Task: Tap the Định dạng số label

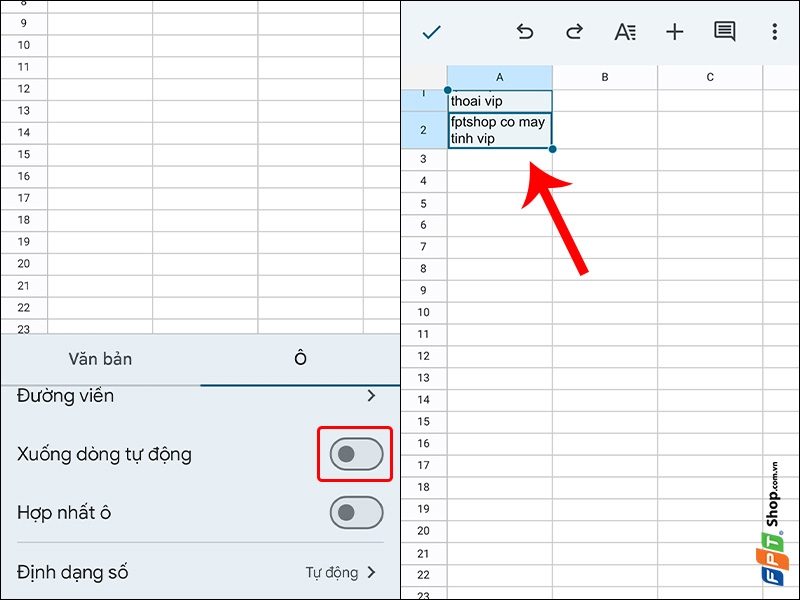Action: (x=72, y=572)
